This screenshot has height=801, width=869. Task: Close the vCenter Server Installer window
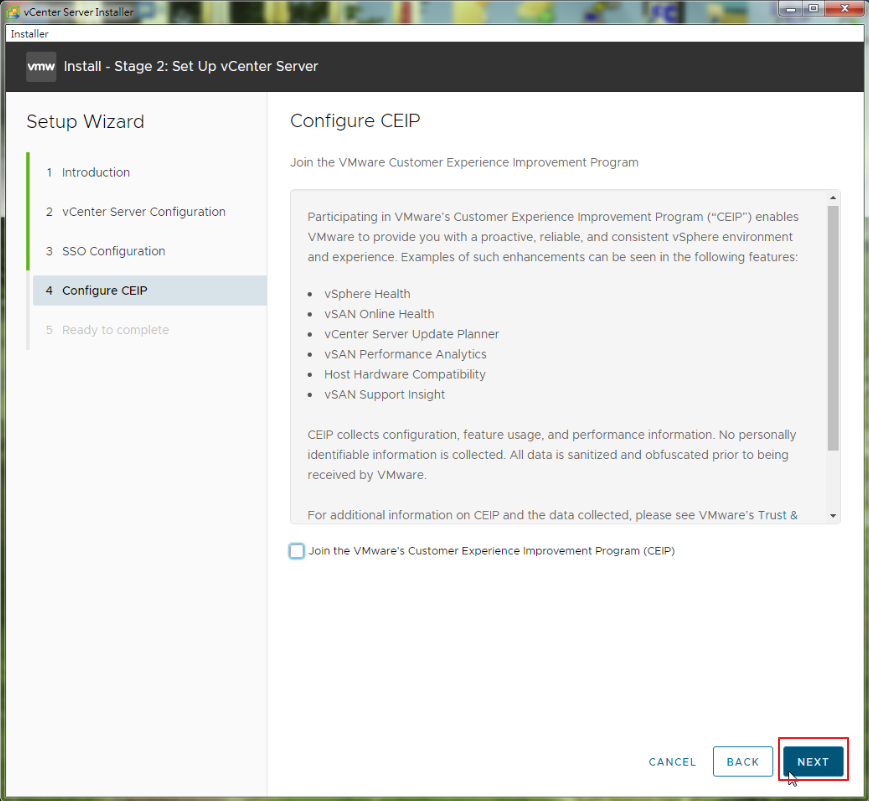[844, 9]
